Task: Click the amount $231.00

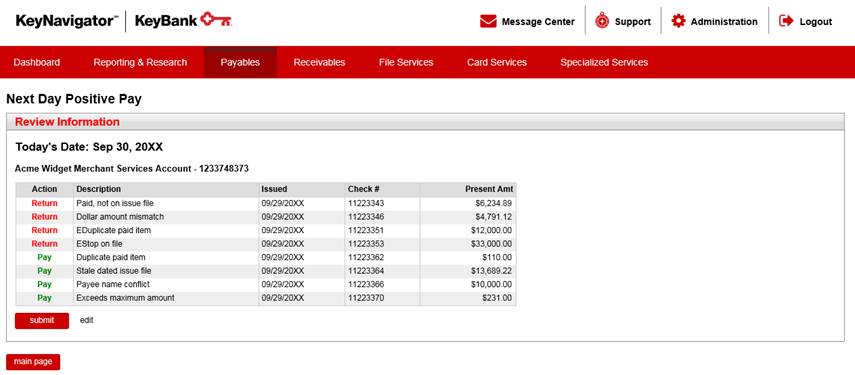Action: pyautogui.click(x=497, y=298)
